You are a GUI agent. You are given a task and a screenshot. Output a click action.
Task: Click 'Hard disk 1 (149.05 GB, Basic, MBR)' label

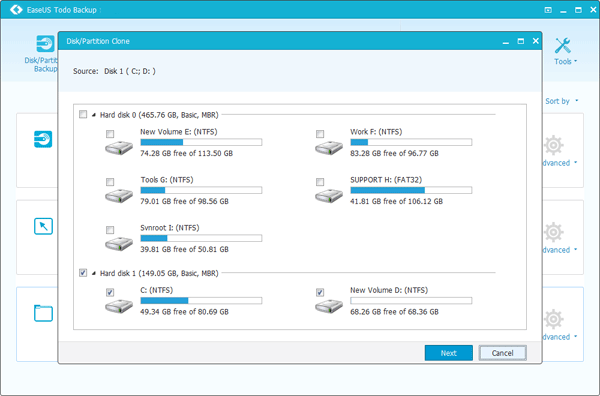tap(159, 273)
